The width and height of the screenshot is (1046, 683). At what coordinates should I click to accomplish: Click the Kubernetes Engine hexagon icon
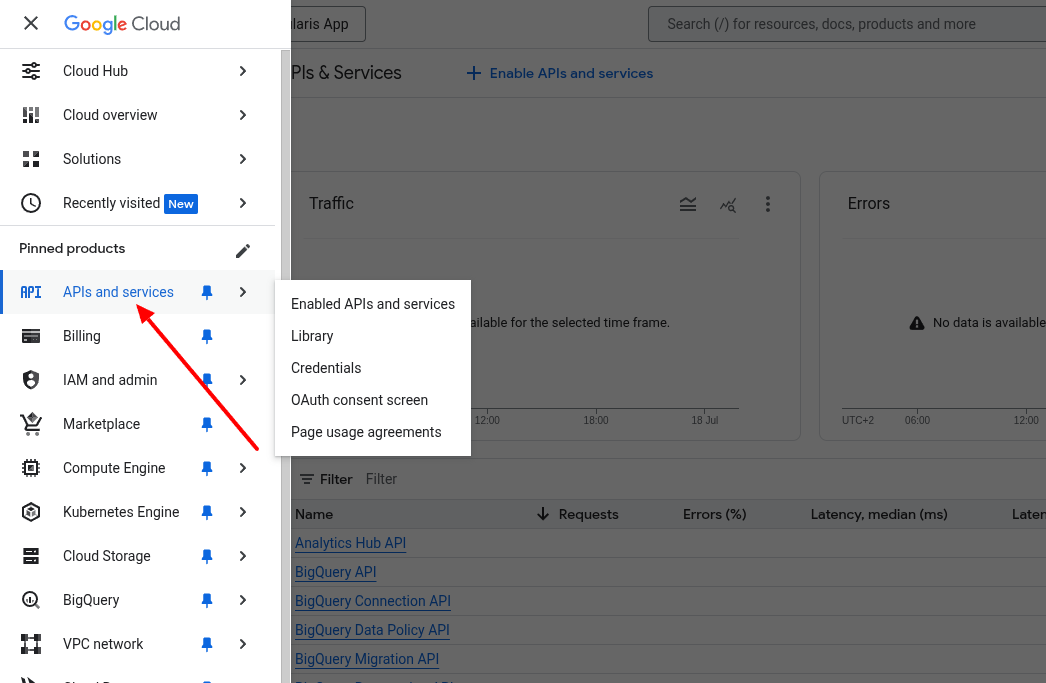click(x=31, y=512)
